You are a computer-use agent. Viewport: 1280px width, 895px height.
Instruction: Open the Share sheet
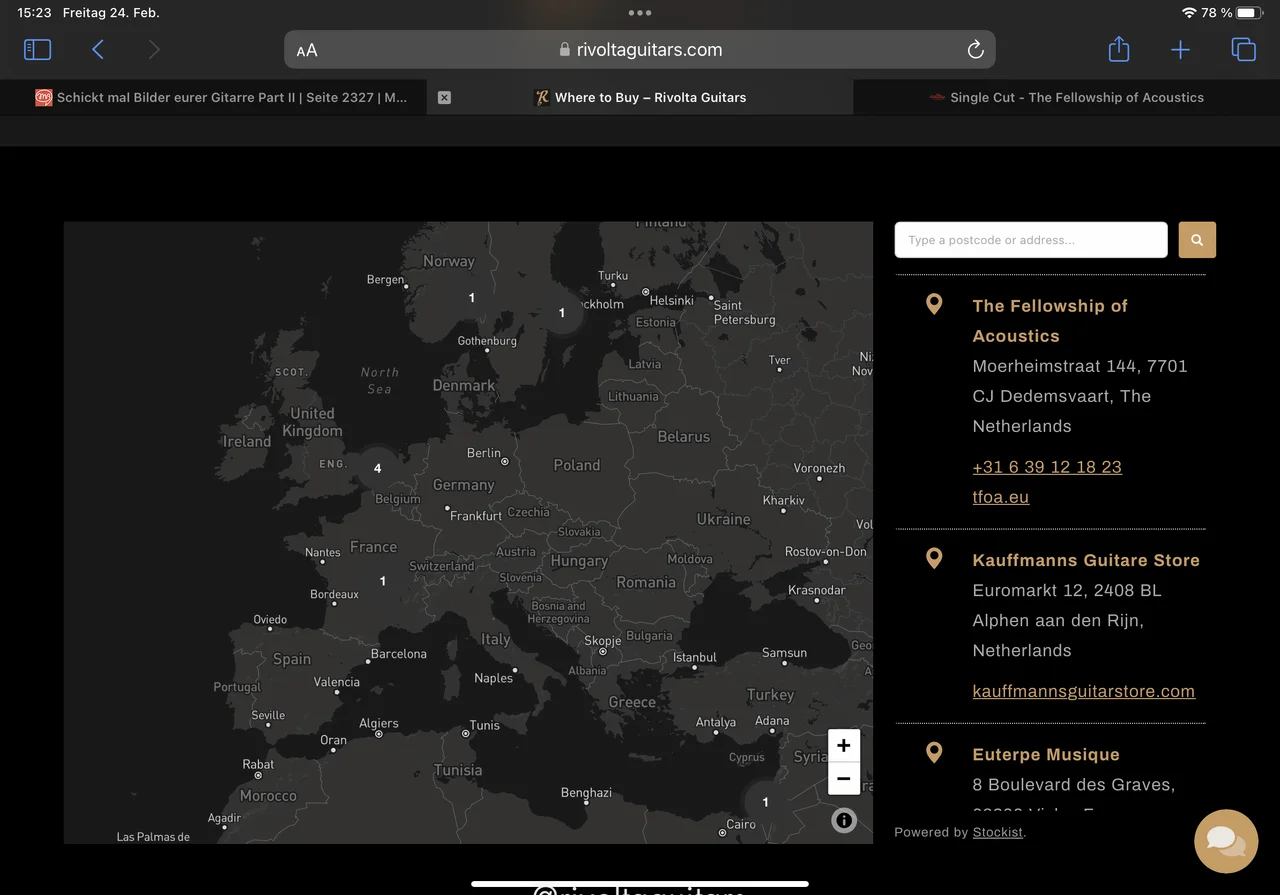[1119, 49]
